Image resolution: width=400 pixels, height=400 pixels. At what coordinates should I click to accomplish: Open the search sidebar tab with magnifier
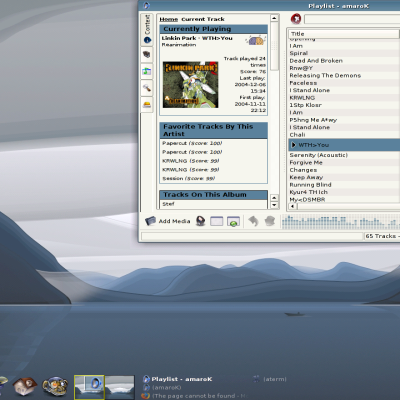point(147,88)
